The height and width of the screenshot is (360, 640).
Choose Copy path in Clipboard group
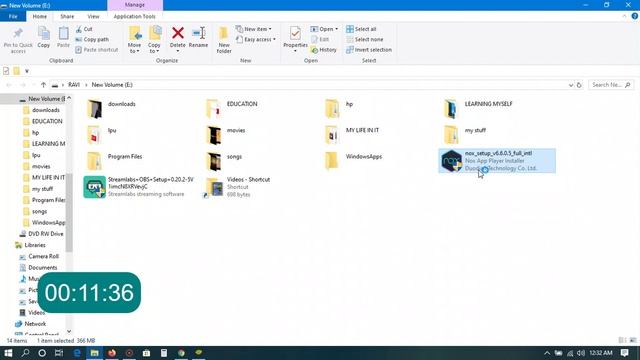(x=92, y=40)
